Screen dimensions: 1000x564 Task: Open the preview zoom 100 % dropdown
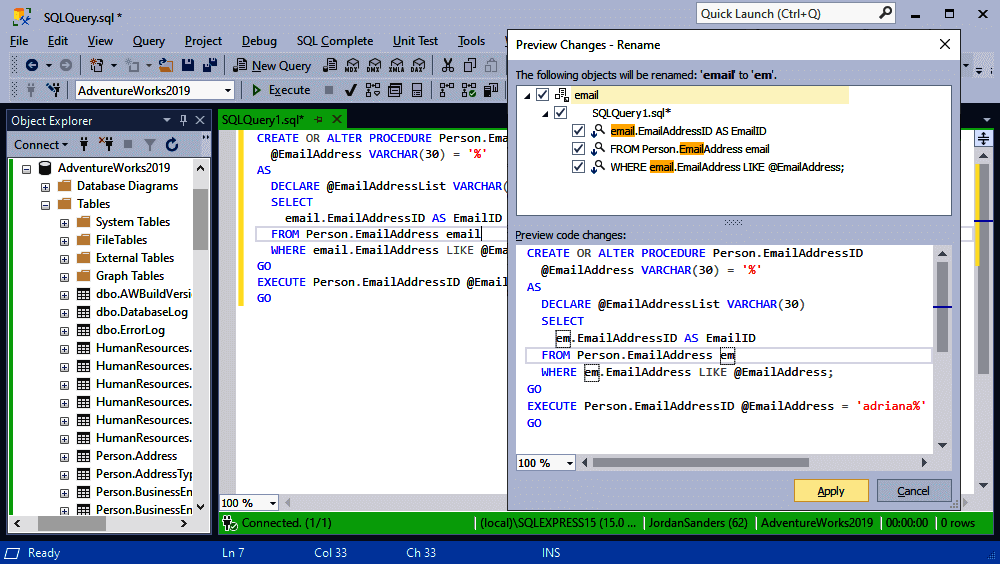point(570,463)
